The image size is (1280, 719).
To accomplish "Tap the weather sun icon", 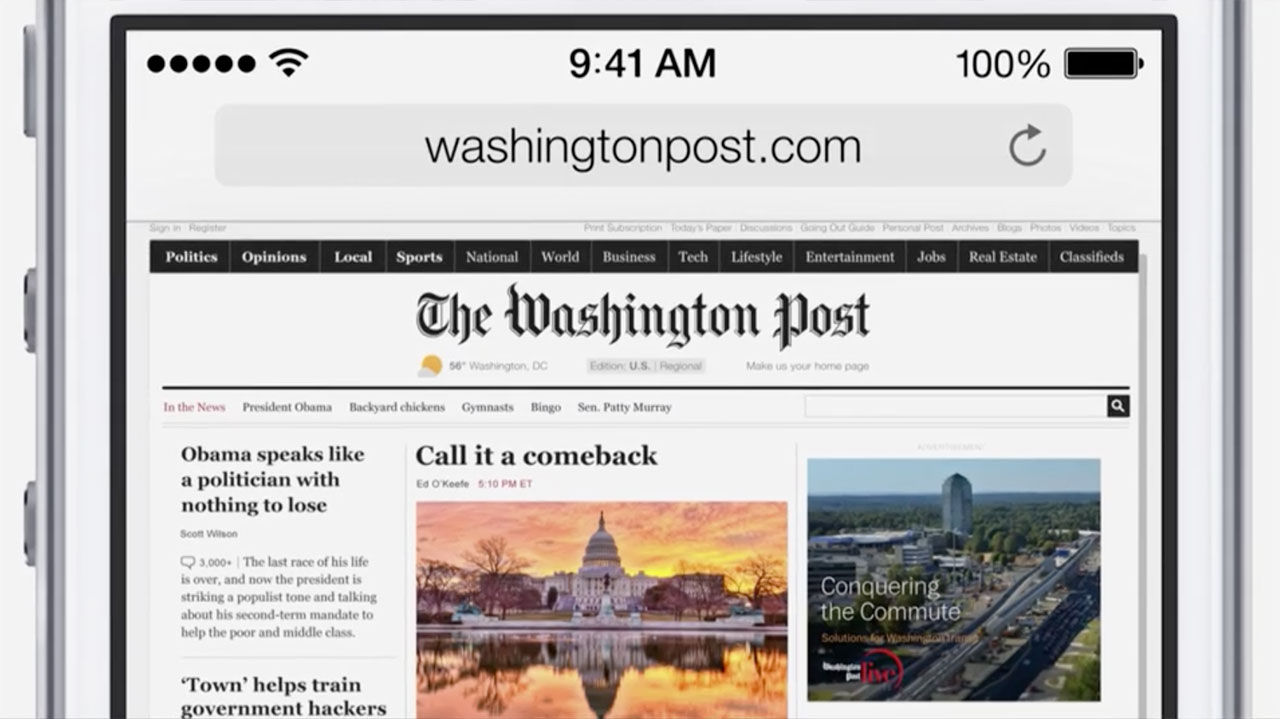I will (430, 366).
